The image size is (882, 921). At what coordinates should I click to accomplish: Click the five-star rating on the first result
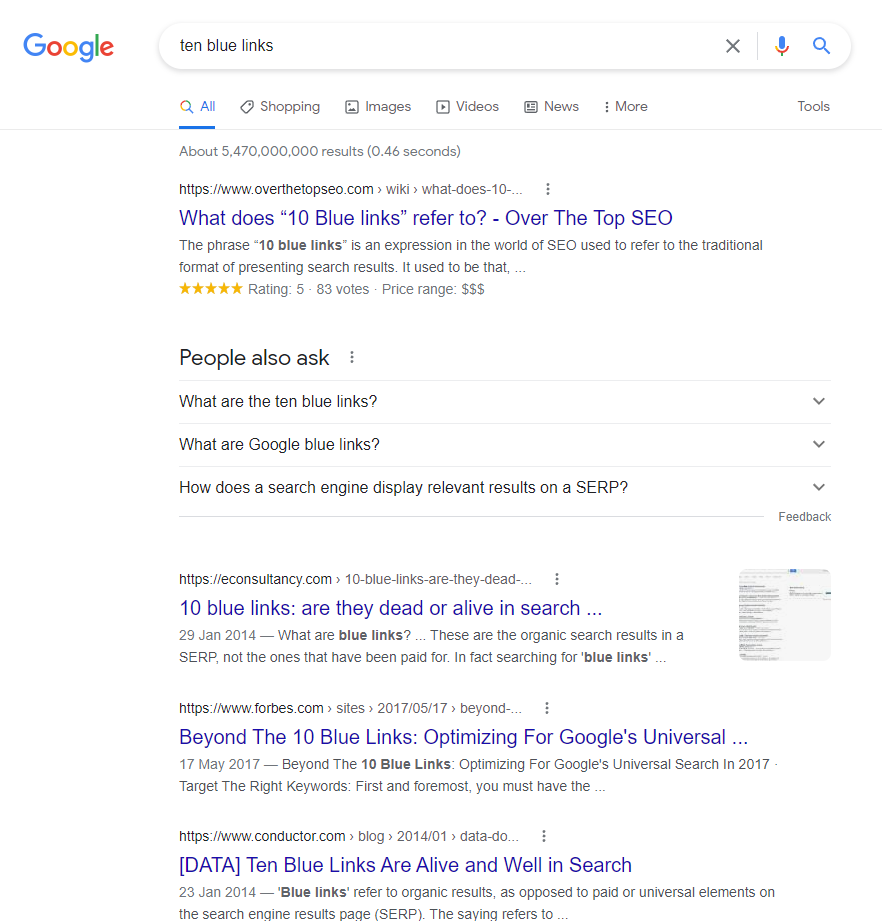[x=210, y=288]
